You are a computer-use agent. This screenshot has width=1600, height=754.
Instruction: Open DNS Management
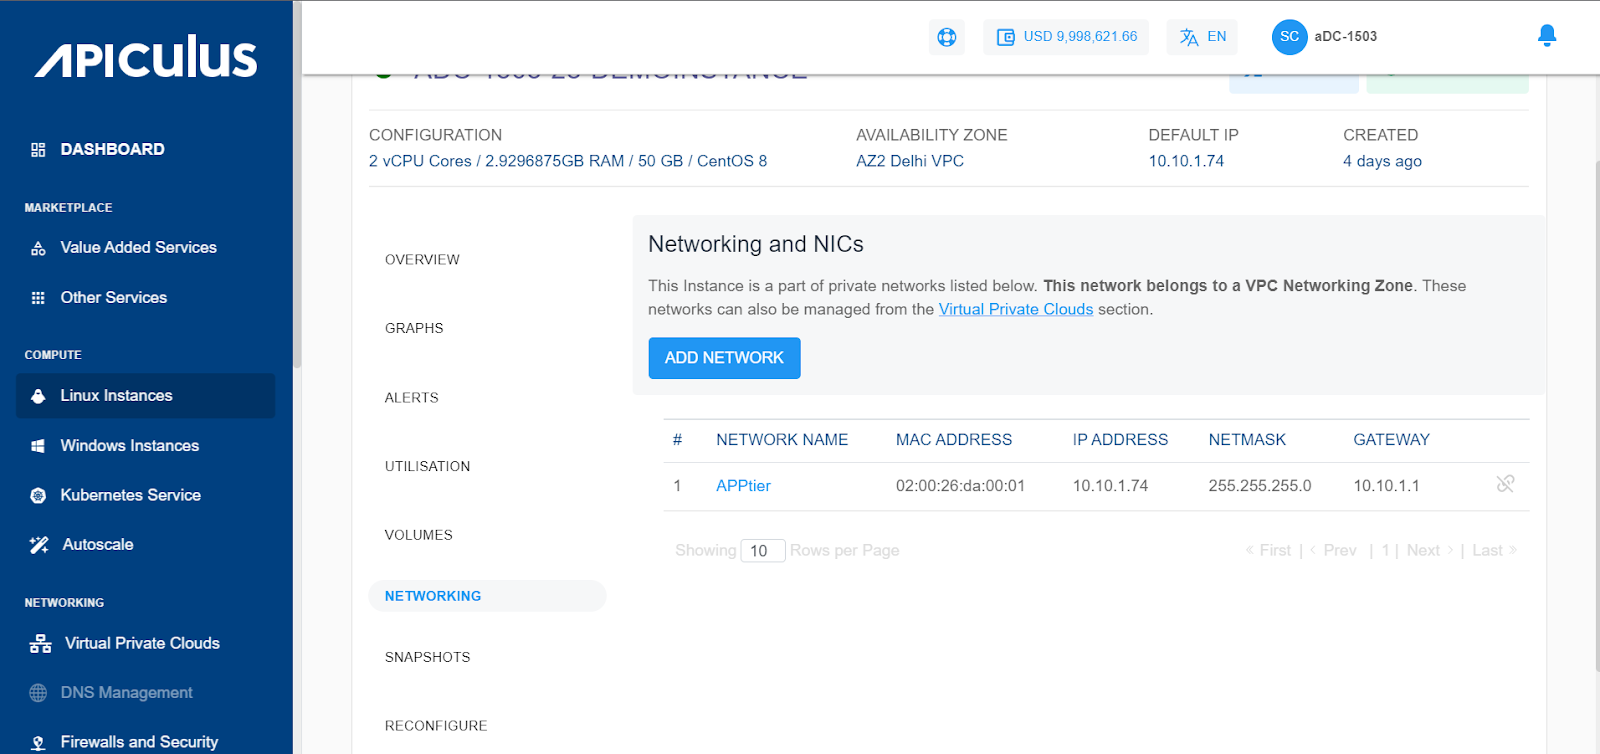(x=126, y=692)
